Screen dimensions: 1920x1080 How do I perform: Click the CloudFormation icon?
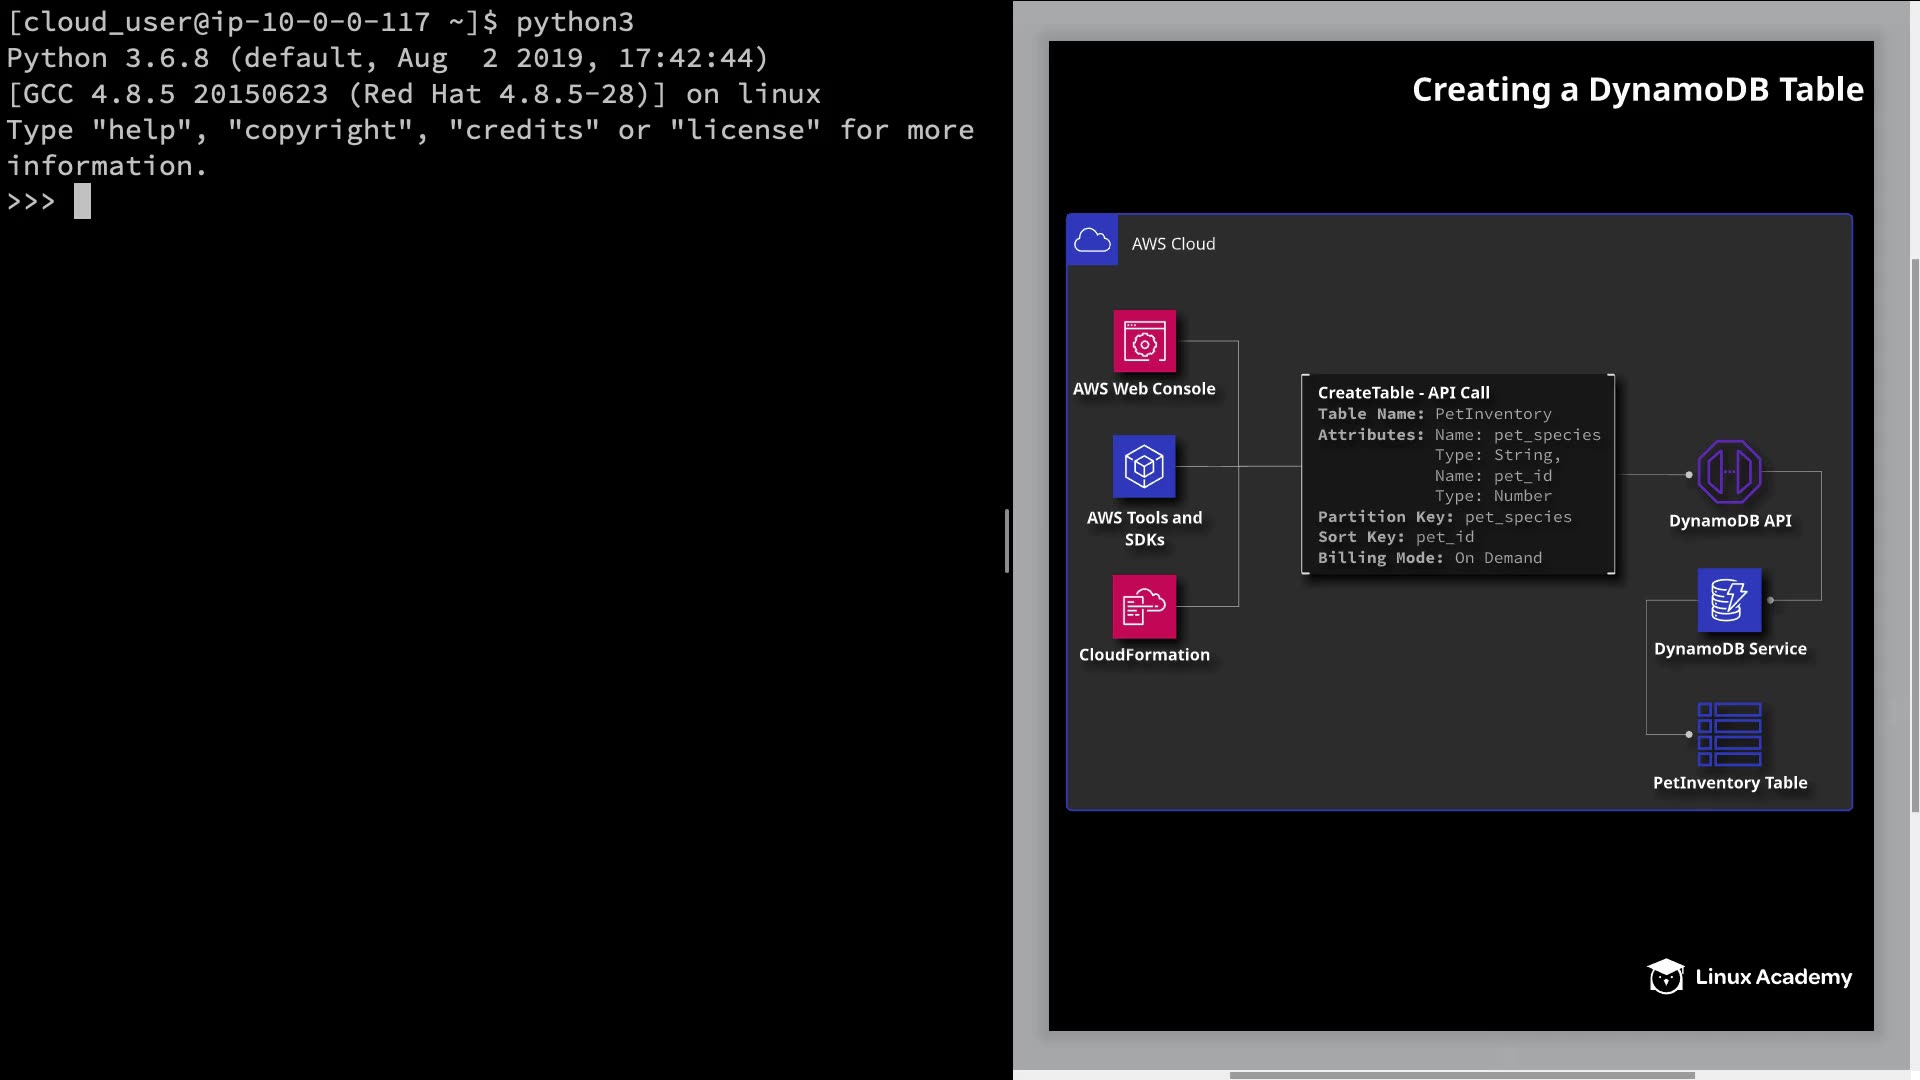pos(1144,606)
